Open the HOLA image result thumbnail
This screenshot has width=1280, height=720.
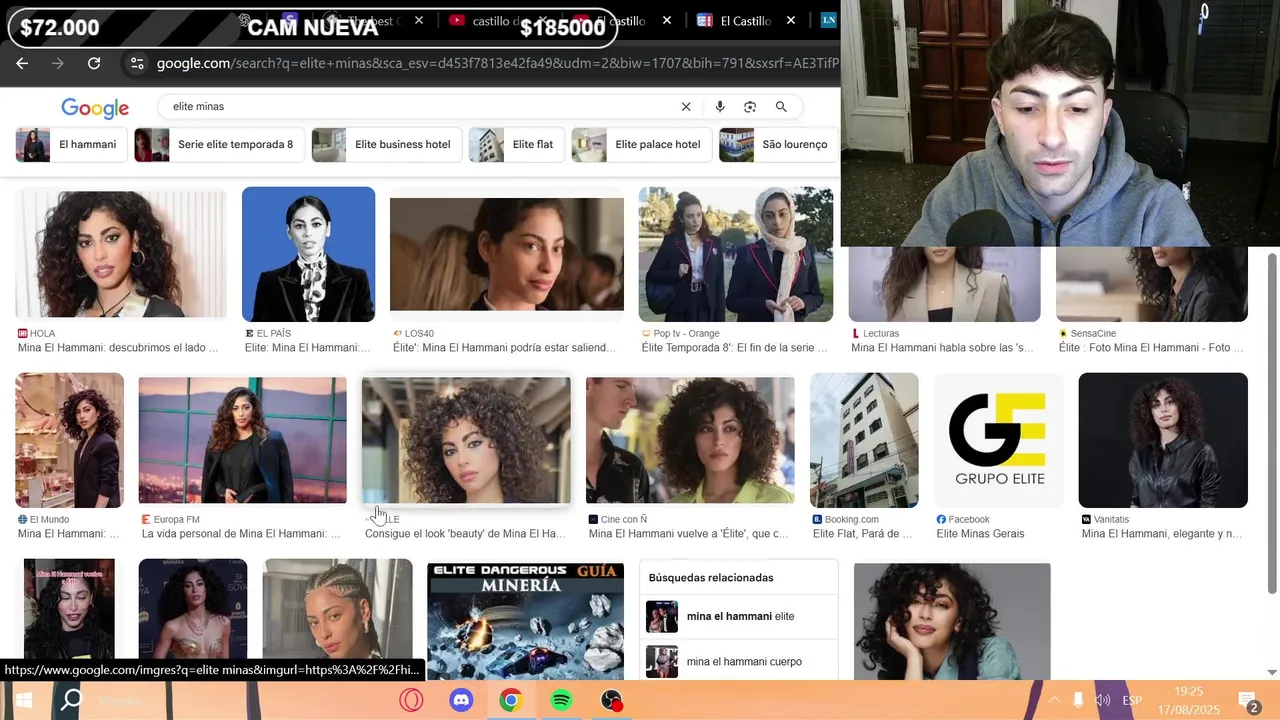121,254
